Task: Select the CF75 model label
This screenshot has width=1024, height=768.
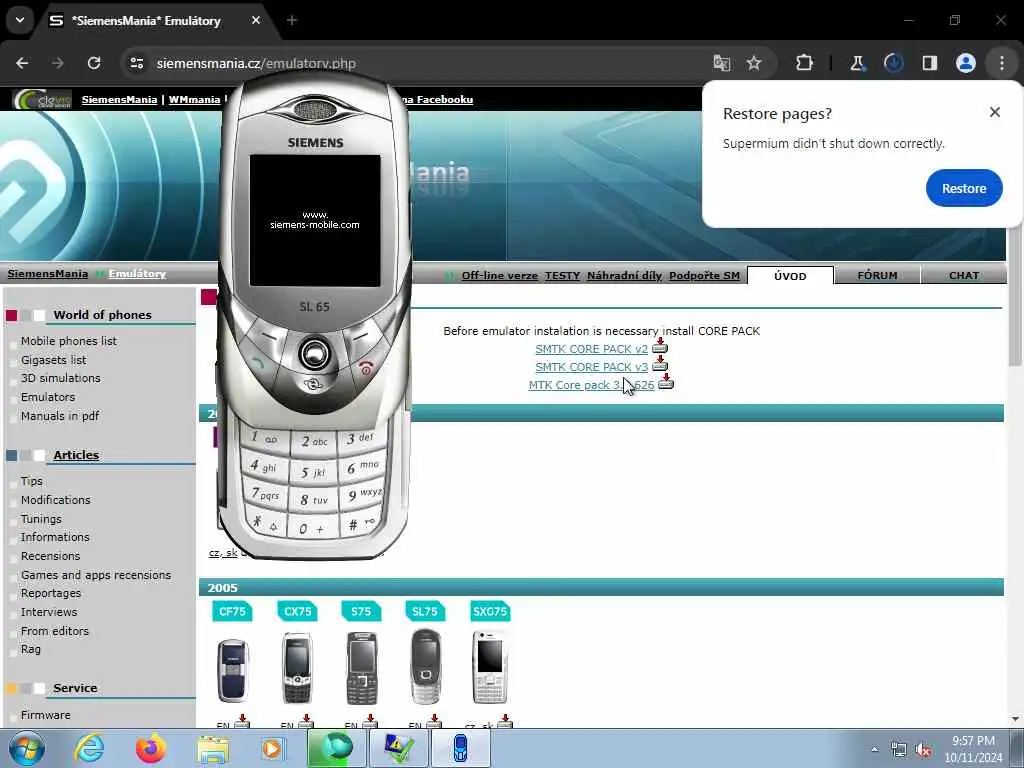Action: (x=232, y=611)
